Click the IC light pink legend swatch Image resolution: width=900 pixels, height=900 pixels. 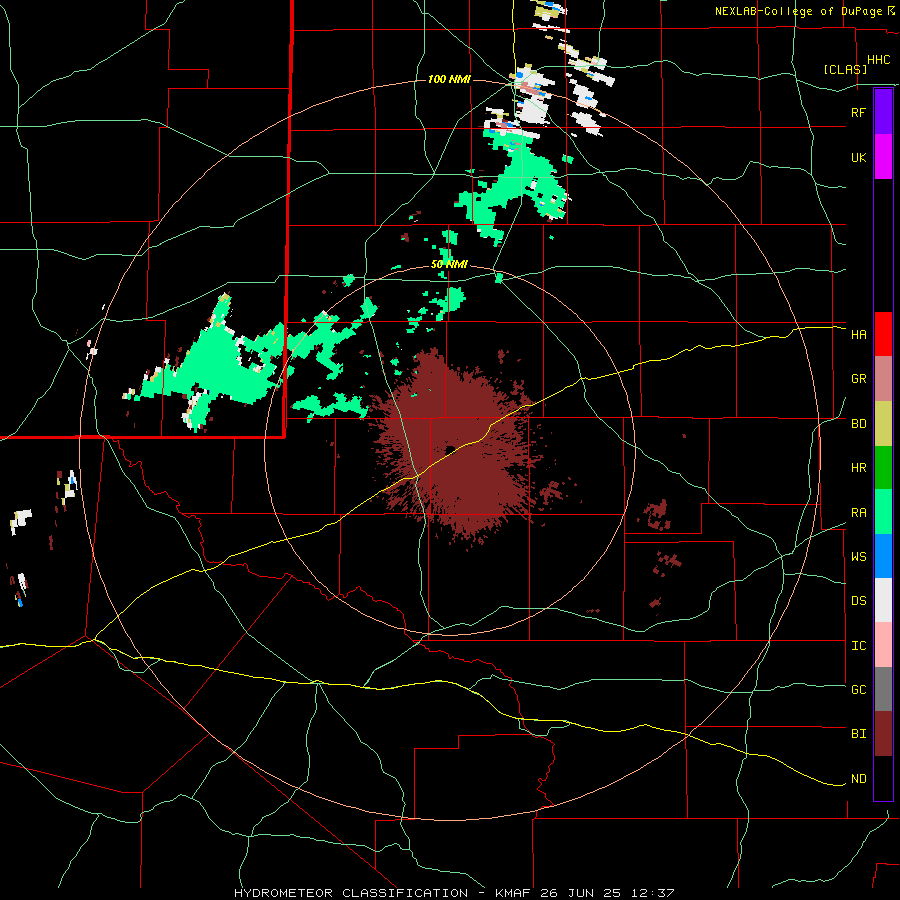883,645
